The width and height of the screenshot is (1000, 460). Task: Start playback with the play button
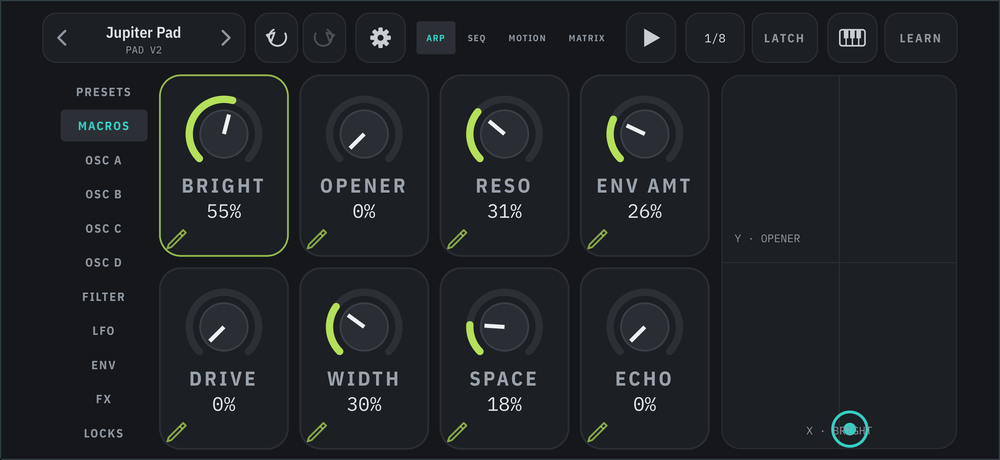[x=651, y=38]
